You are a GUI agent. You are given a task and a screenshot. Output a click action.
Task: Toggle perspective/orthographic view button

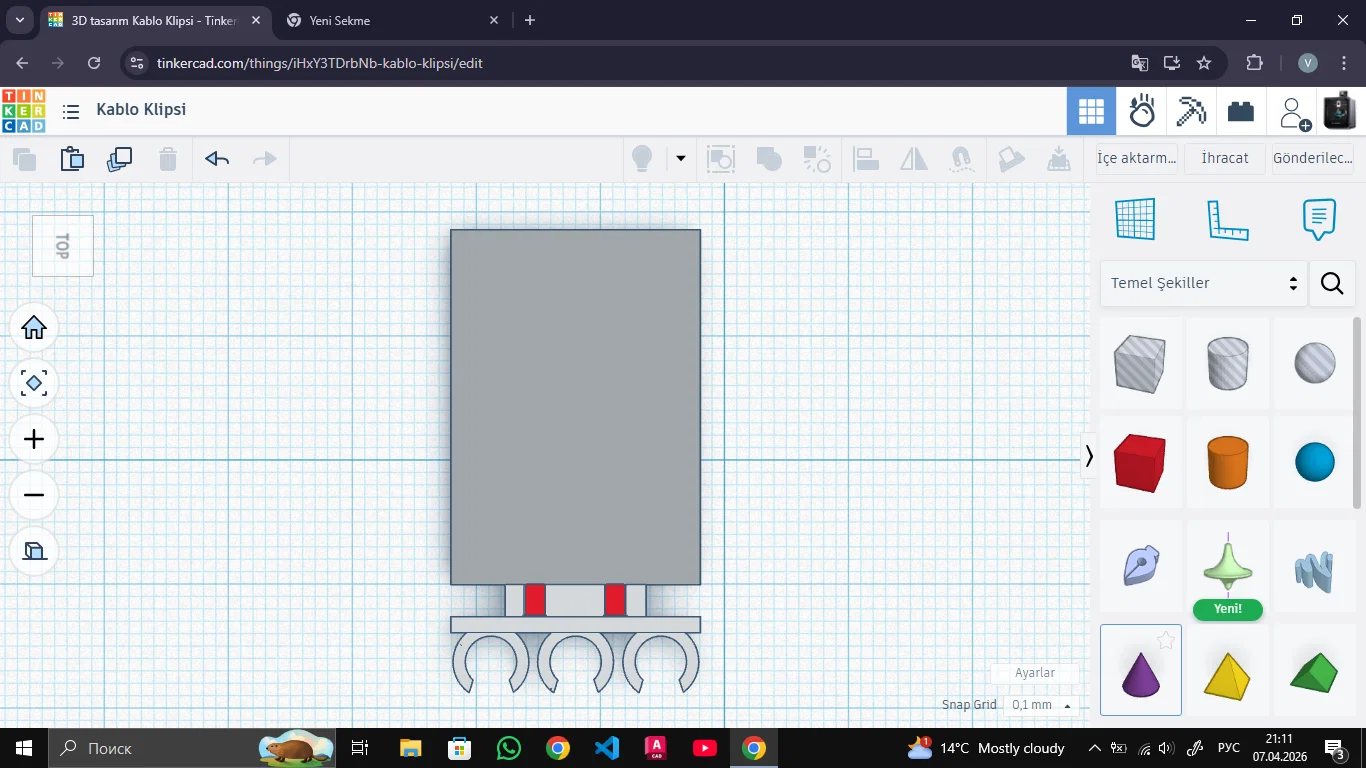pyautogui.click(x=34, y=551)
